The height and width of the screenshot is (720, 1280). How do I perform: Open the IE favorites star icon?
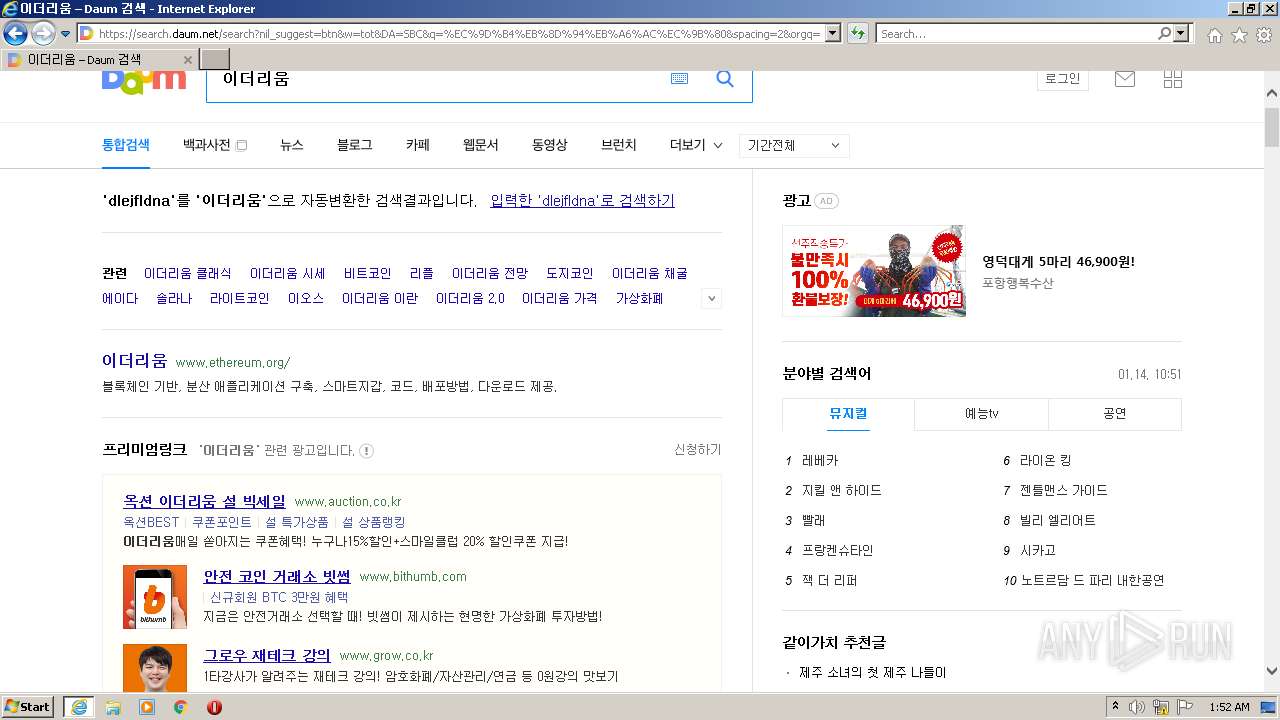coord(1239,35)
